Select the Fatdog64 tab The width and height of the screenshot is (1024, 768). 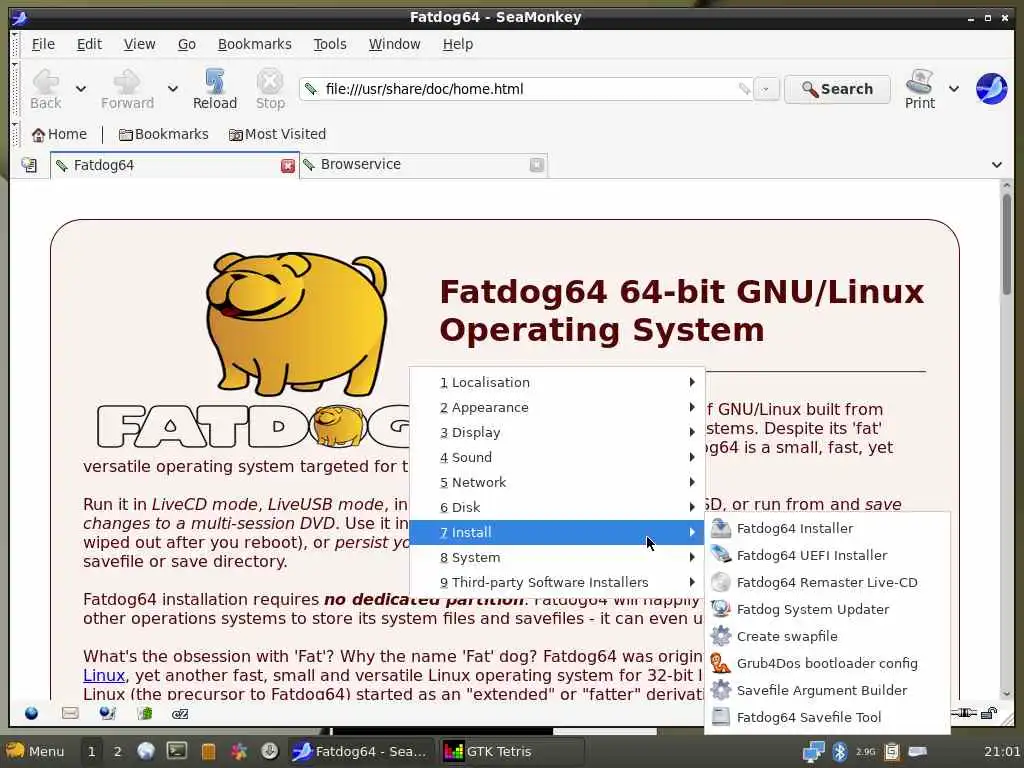click(x=175, y=165)
